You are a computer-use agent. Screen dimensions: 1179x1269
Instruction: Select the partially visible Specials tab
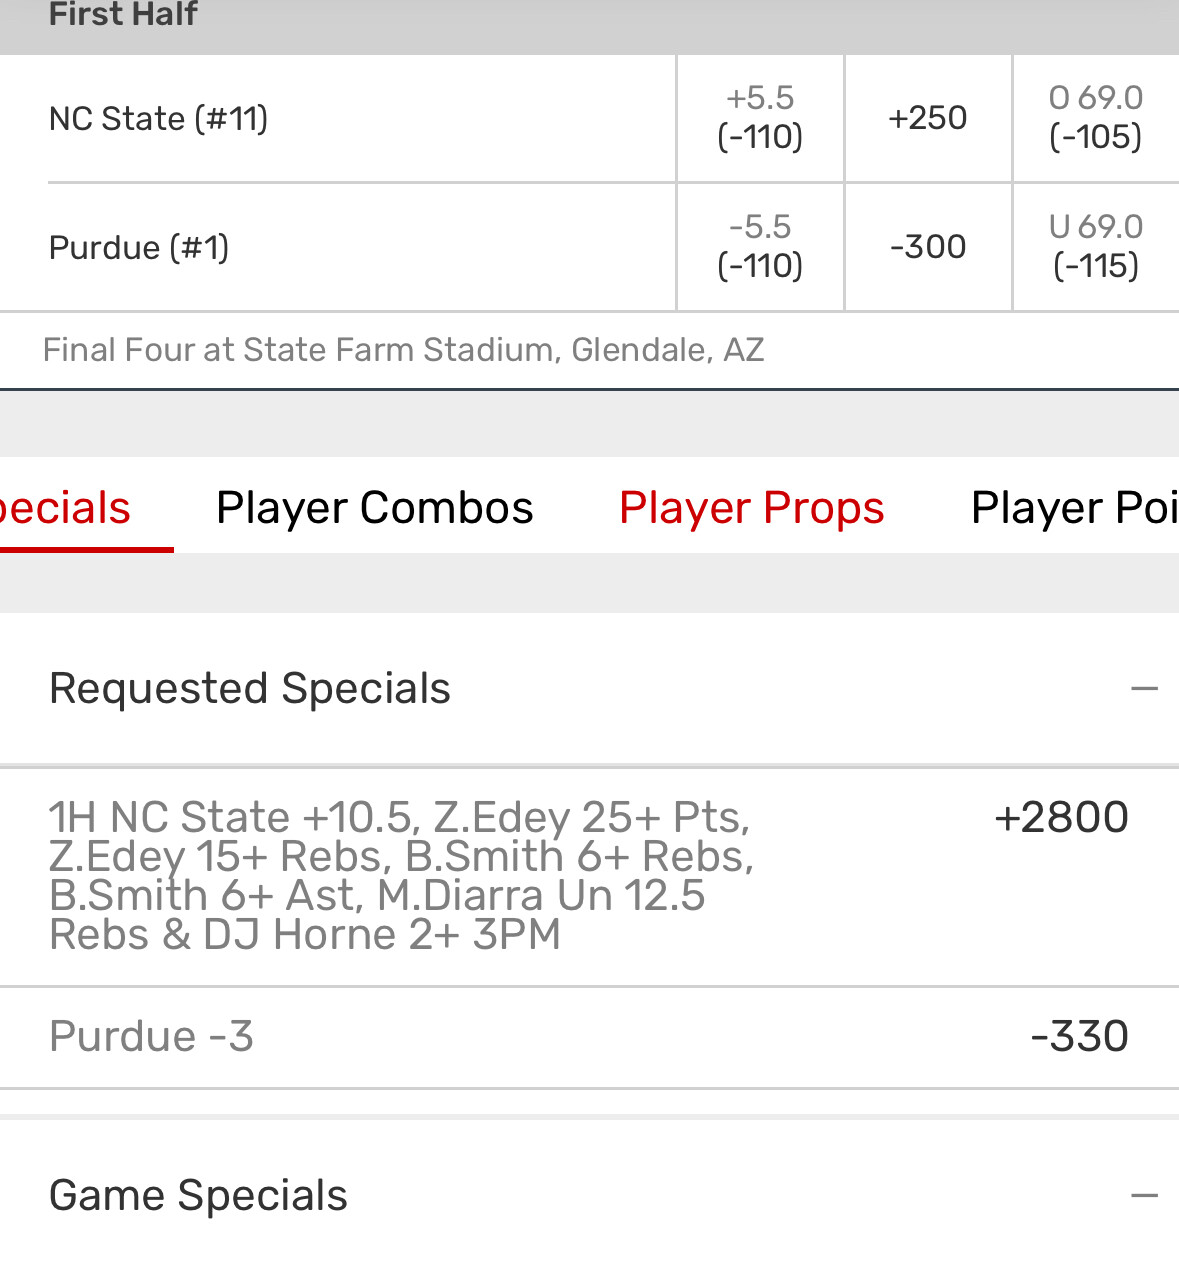click(x=66, y=508)
